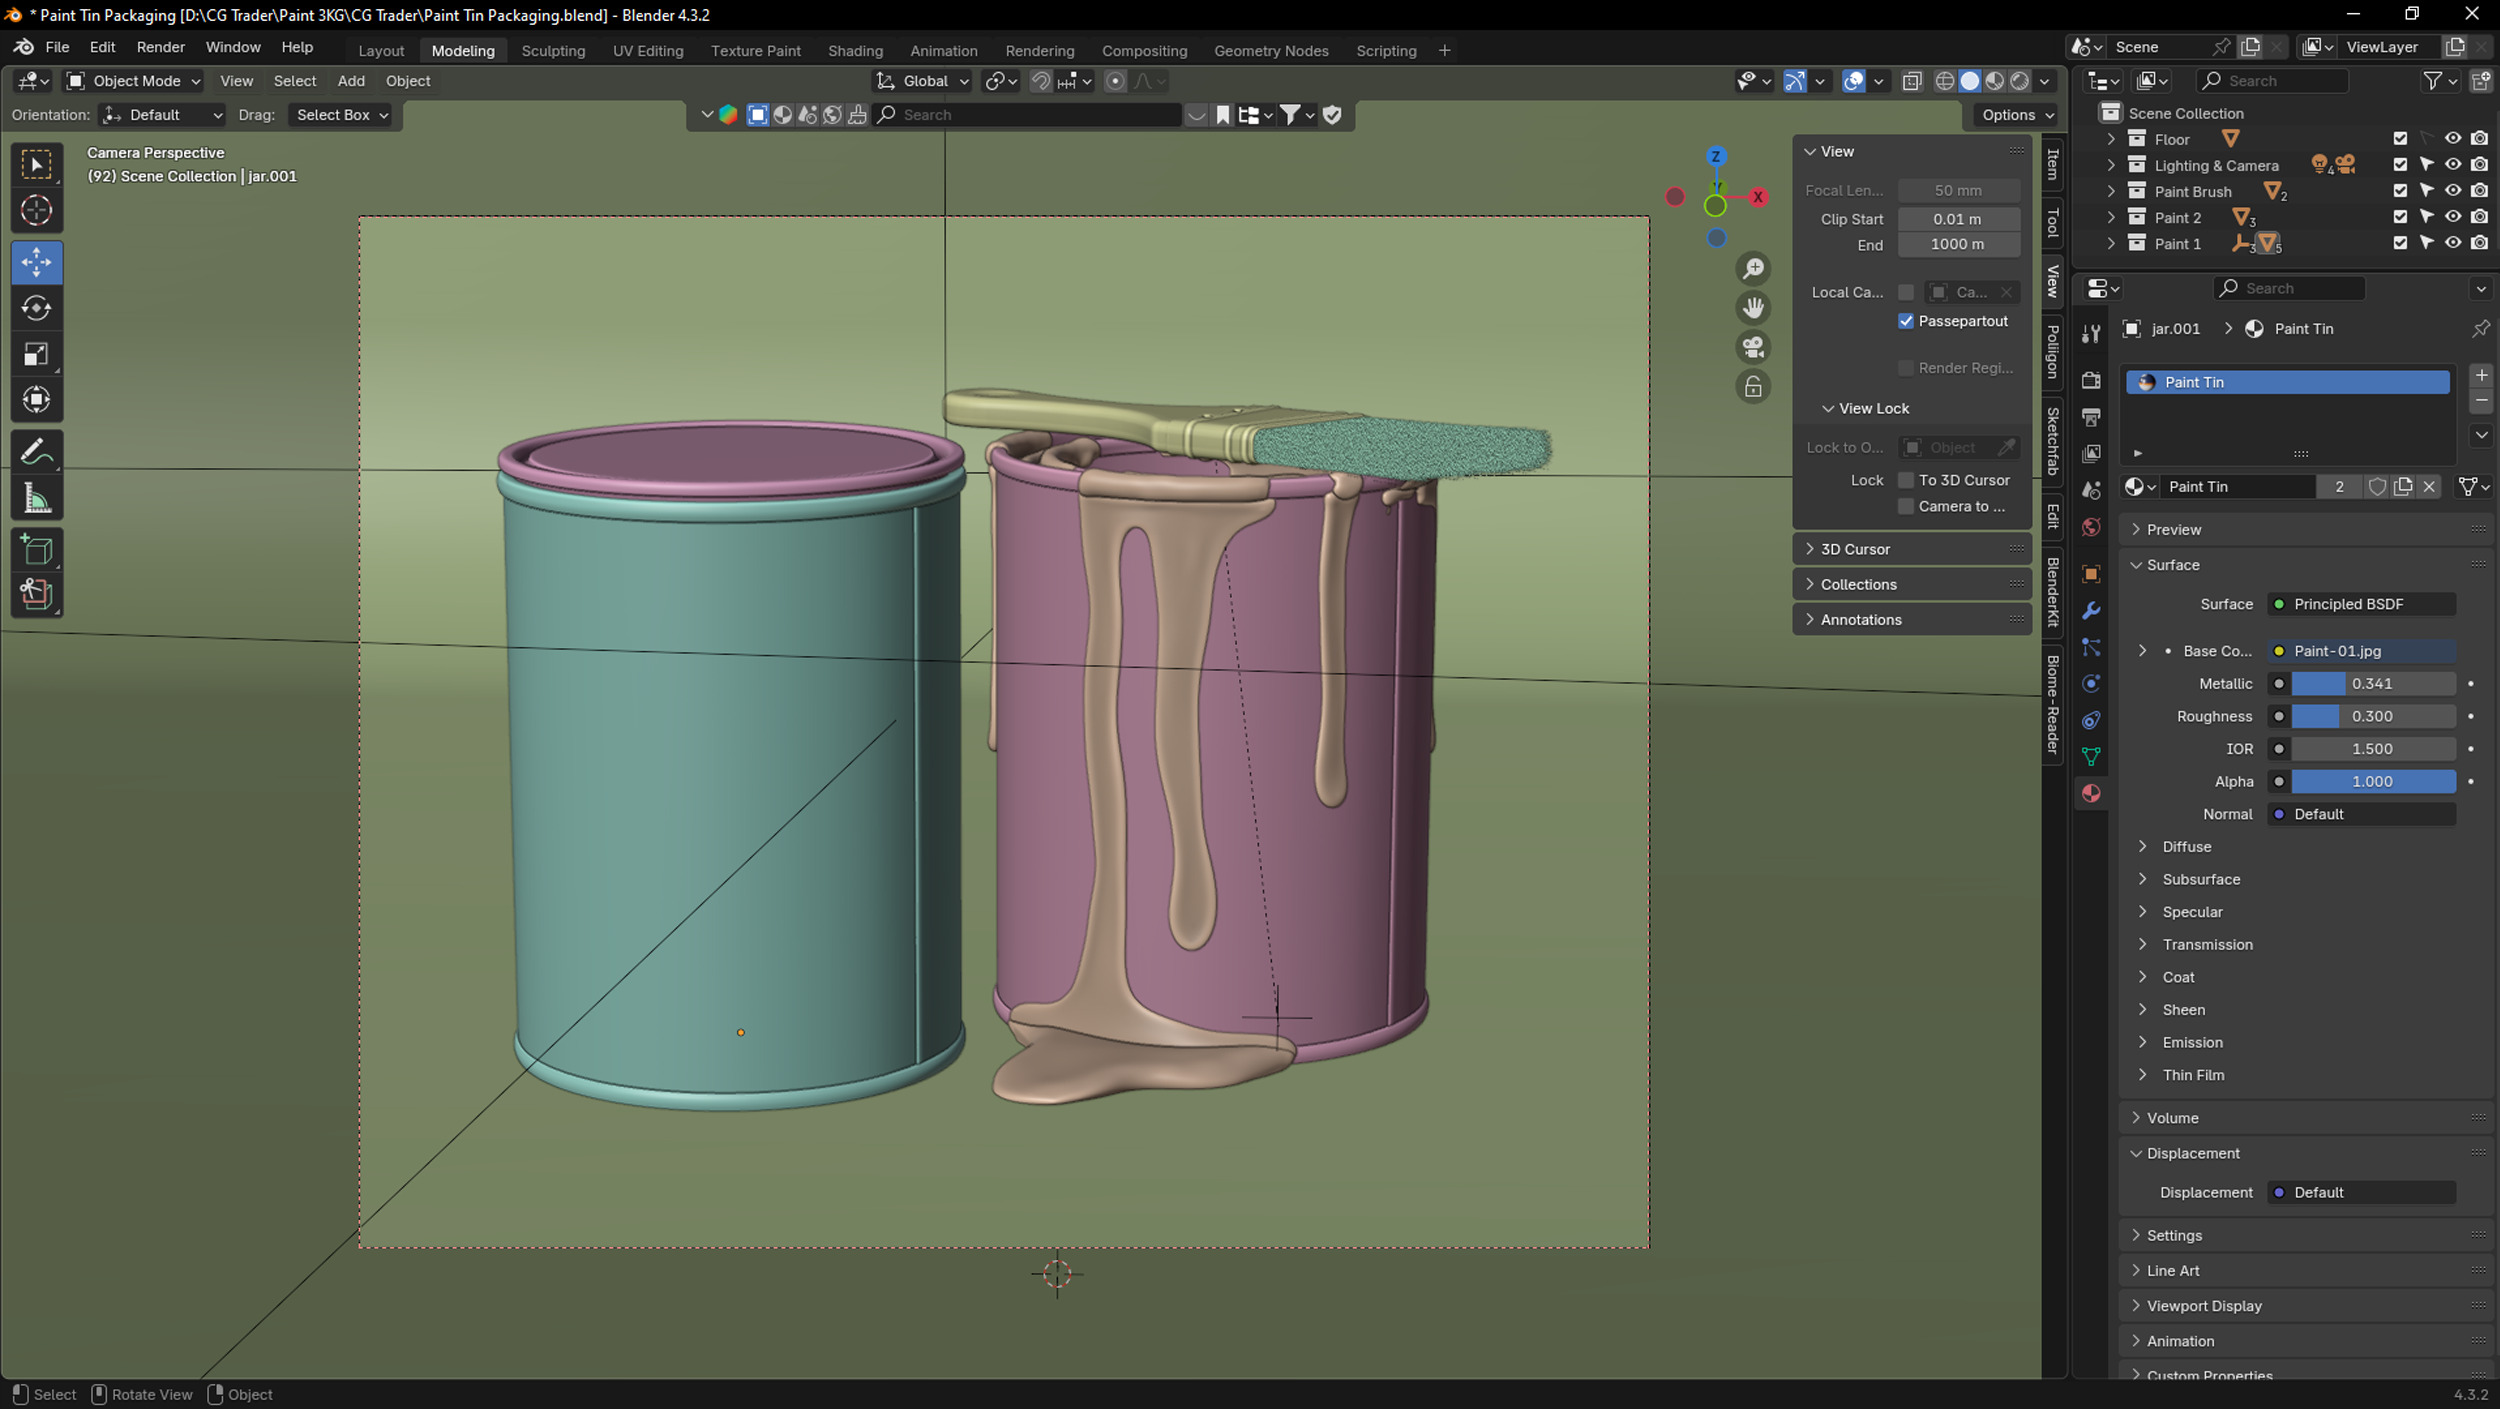Adjust the Alpha slider
The image size is (2500, 1409).
click(2373, 781)
